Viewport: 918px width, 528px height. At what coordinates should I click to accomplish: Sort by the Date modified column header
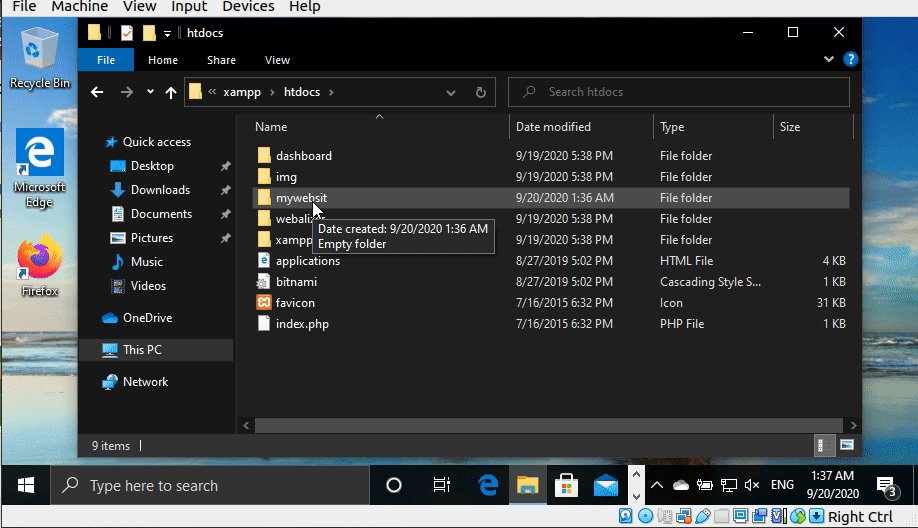click(x=553, y=127)
